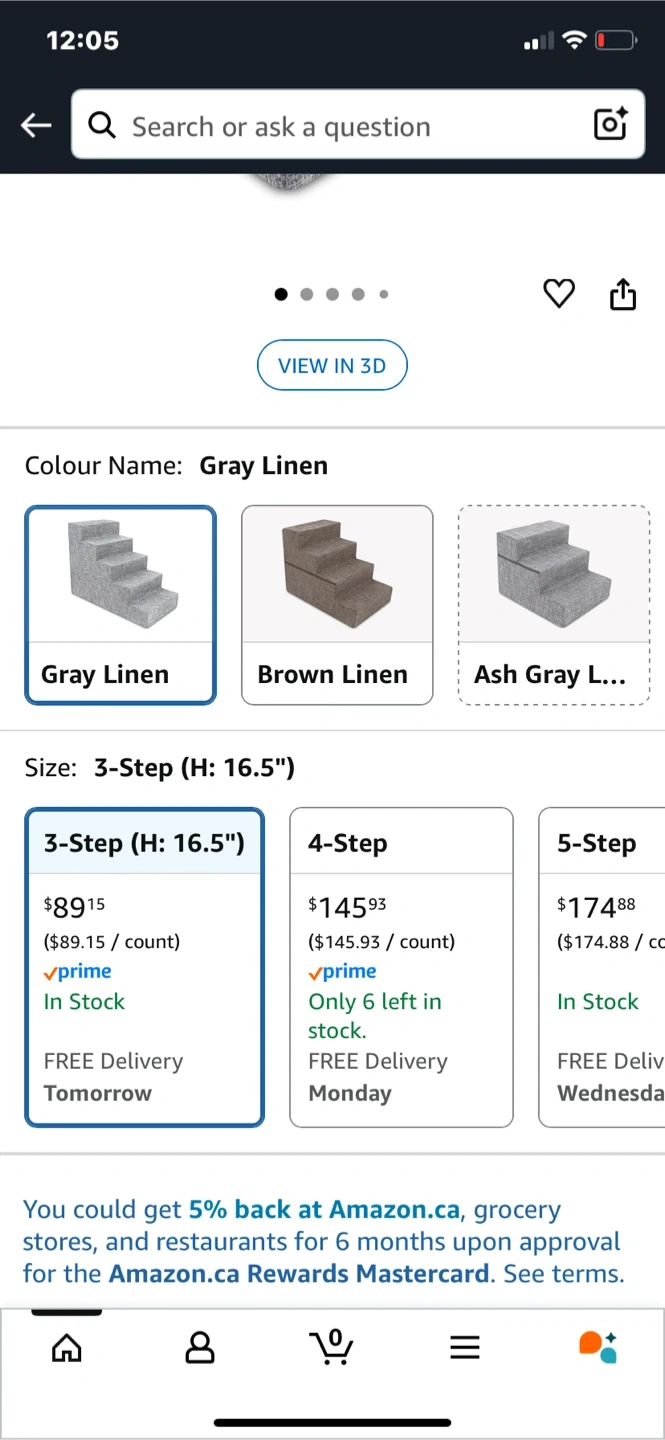Jump to second image carousel dot
This screenshot has height=1440, width=665.
tap(307, 294)
